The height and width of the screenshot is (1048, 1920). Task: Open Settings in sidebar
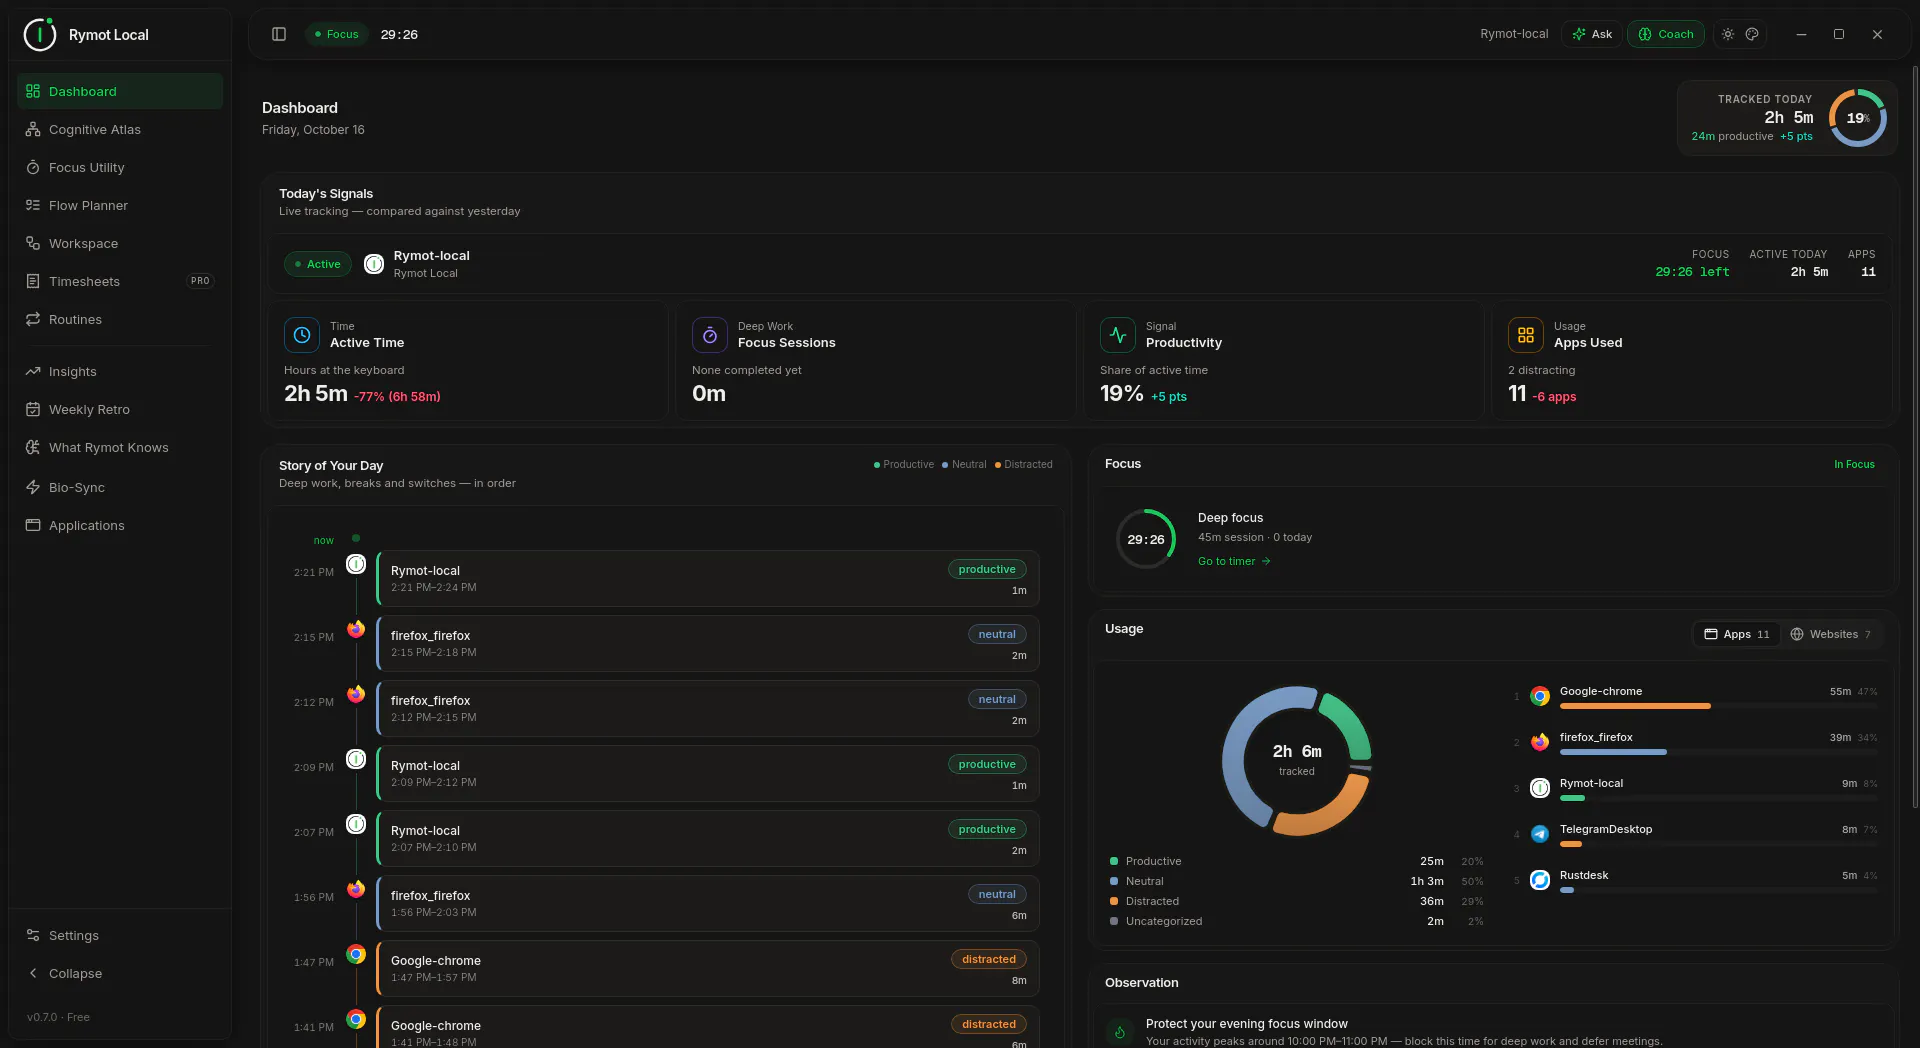pyautogui.click(x=120, y=935)
